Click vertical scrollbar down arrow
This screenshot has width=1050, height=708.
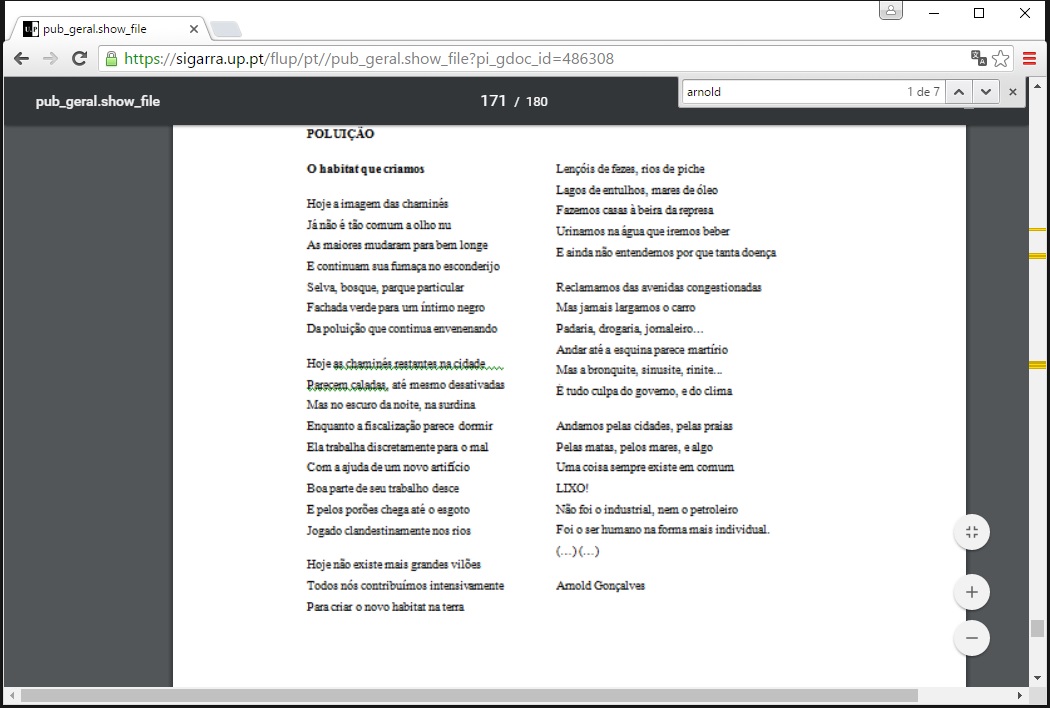[1037, 677]
